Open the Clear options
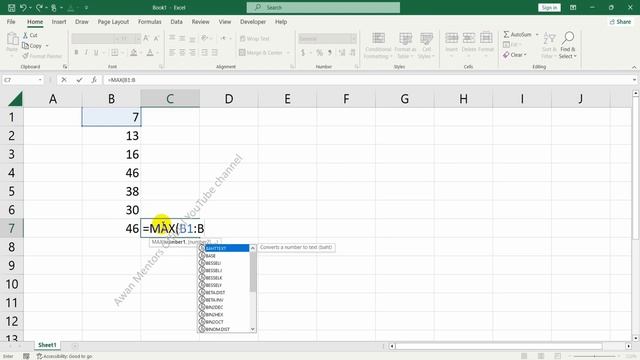 pyautogui.click(x=515, y=55)
